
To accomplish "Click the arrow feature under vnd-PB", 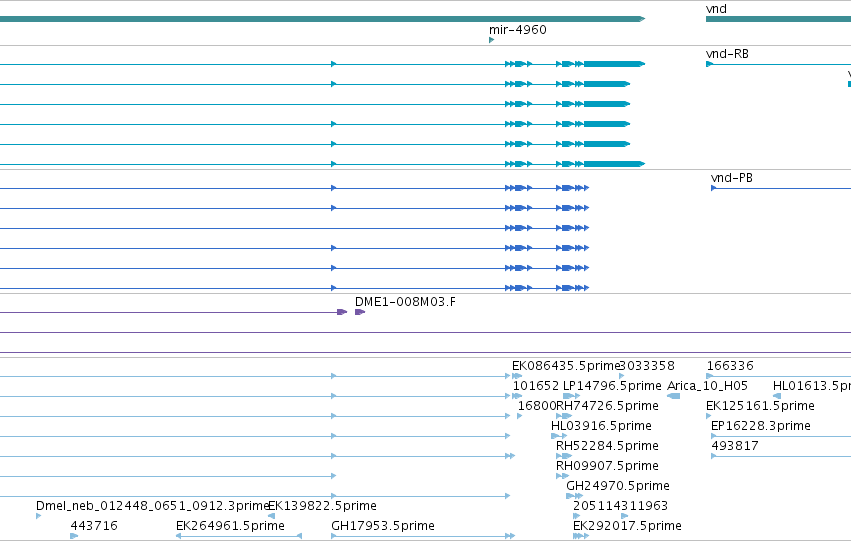I will pos(714,188).
